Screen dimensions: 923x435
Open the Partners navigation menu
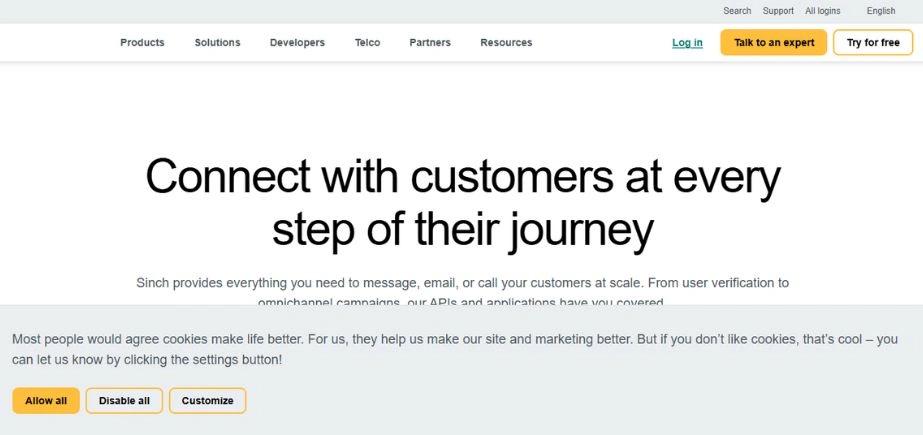pos(430,43)
